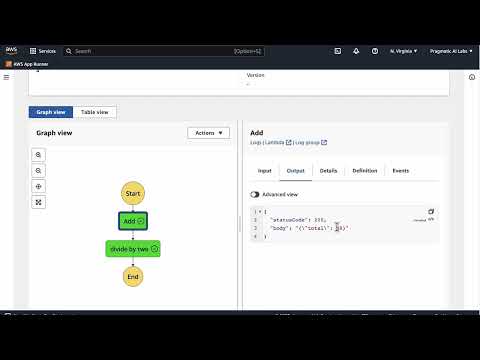Image resolution: width=480 pixels, height=360 pixels.
Task: Click the "body" line in output JSON
Action: pyautogui.click(x=309, y=228)
